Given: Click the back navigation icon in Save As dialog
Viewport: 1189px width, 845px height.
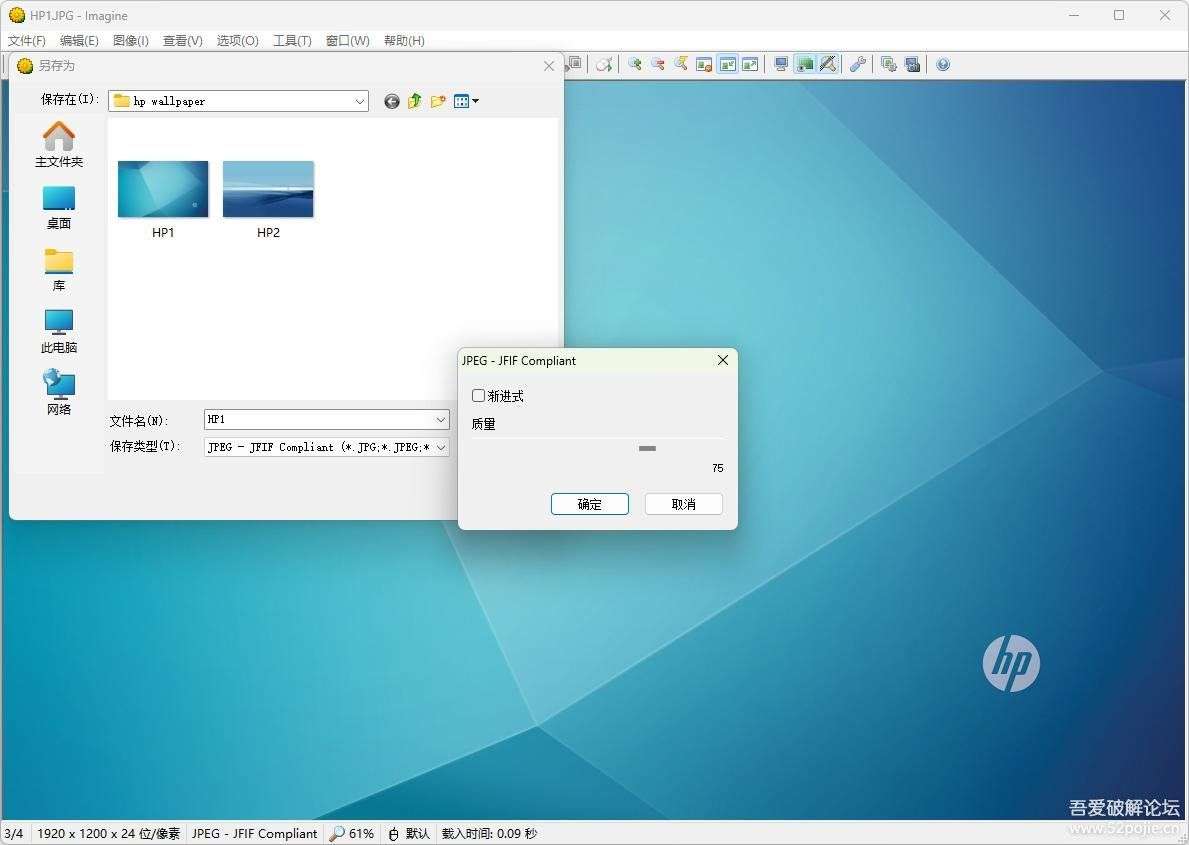Looking at the screenshot, I should [391, 101].
